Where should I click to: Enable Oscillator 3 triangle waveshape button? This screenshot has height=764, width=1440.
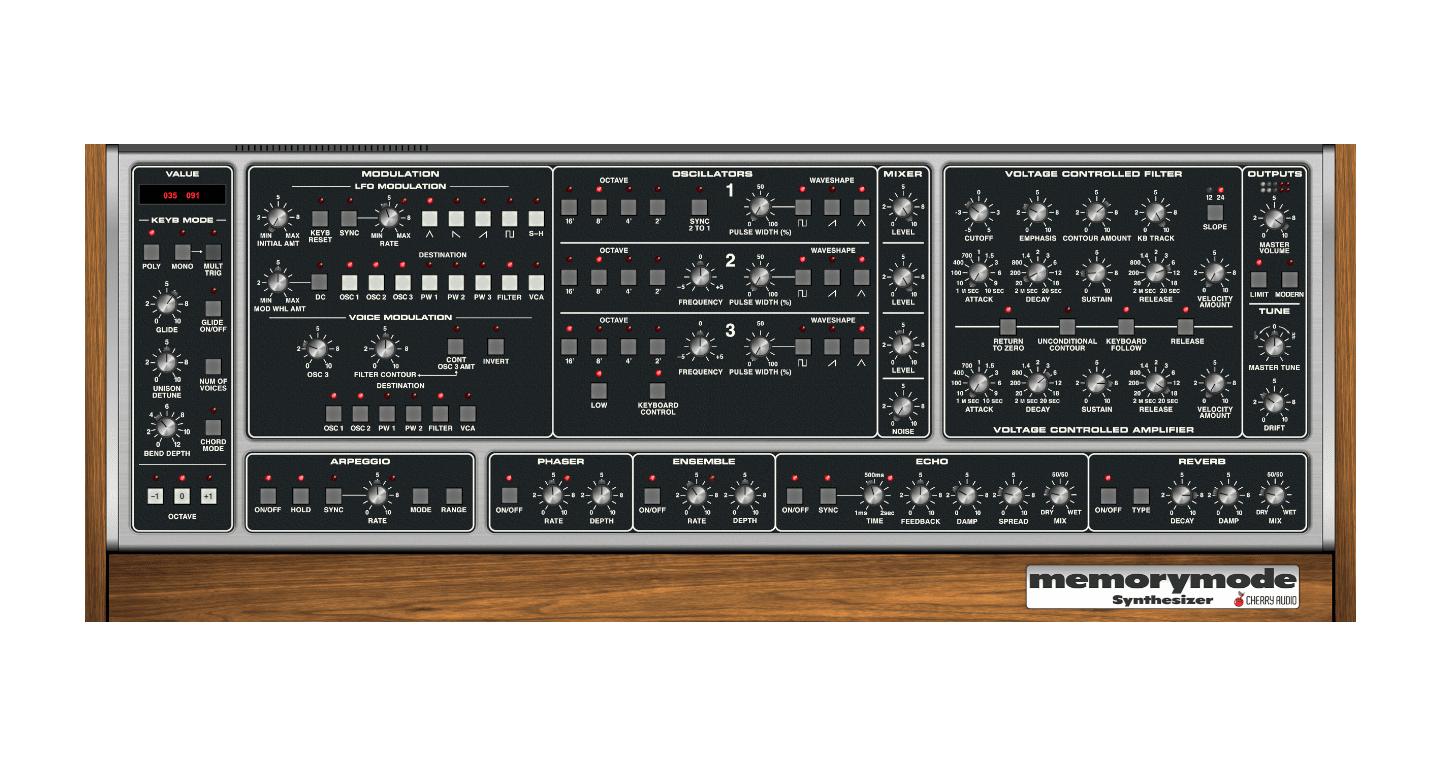pyautogui.click(x=862, y=346)
